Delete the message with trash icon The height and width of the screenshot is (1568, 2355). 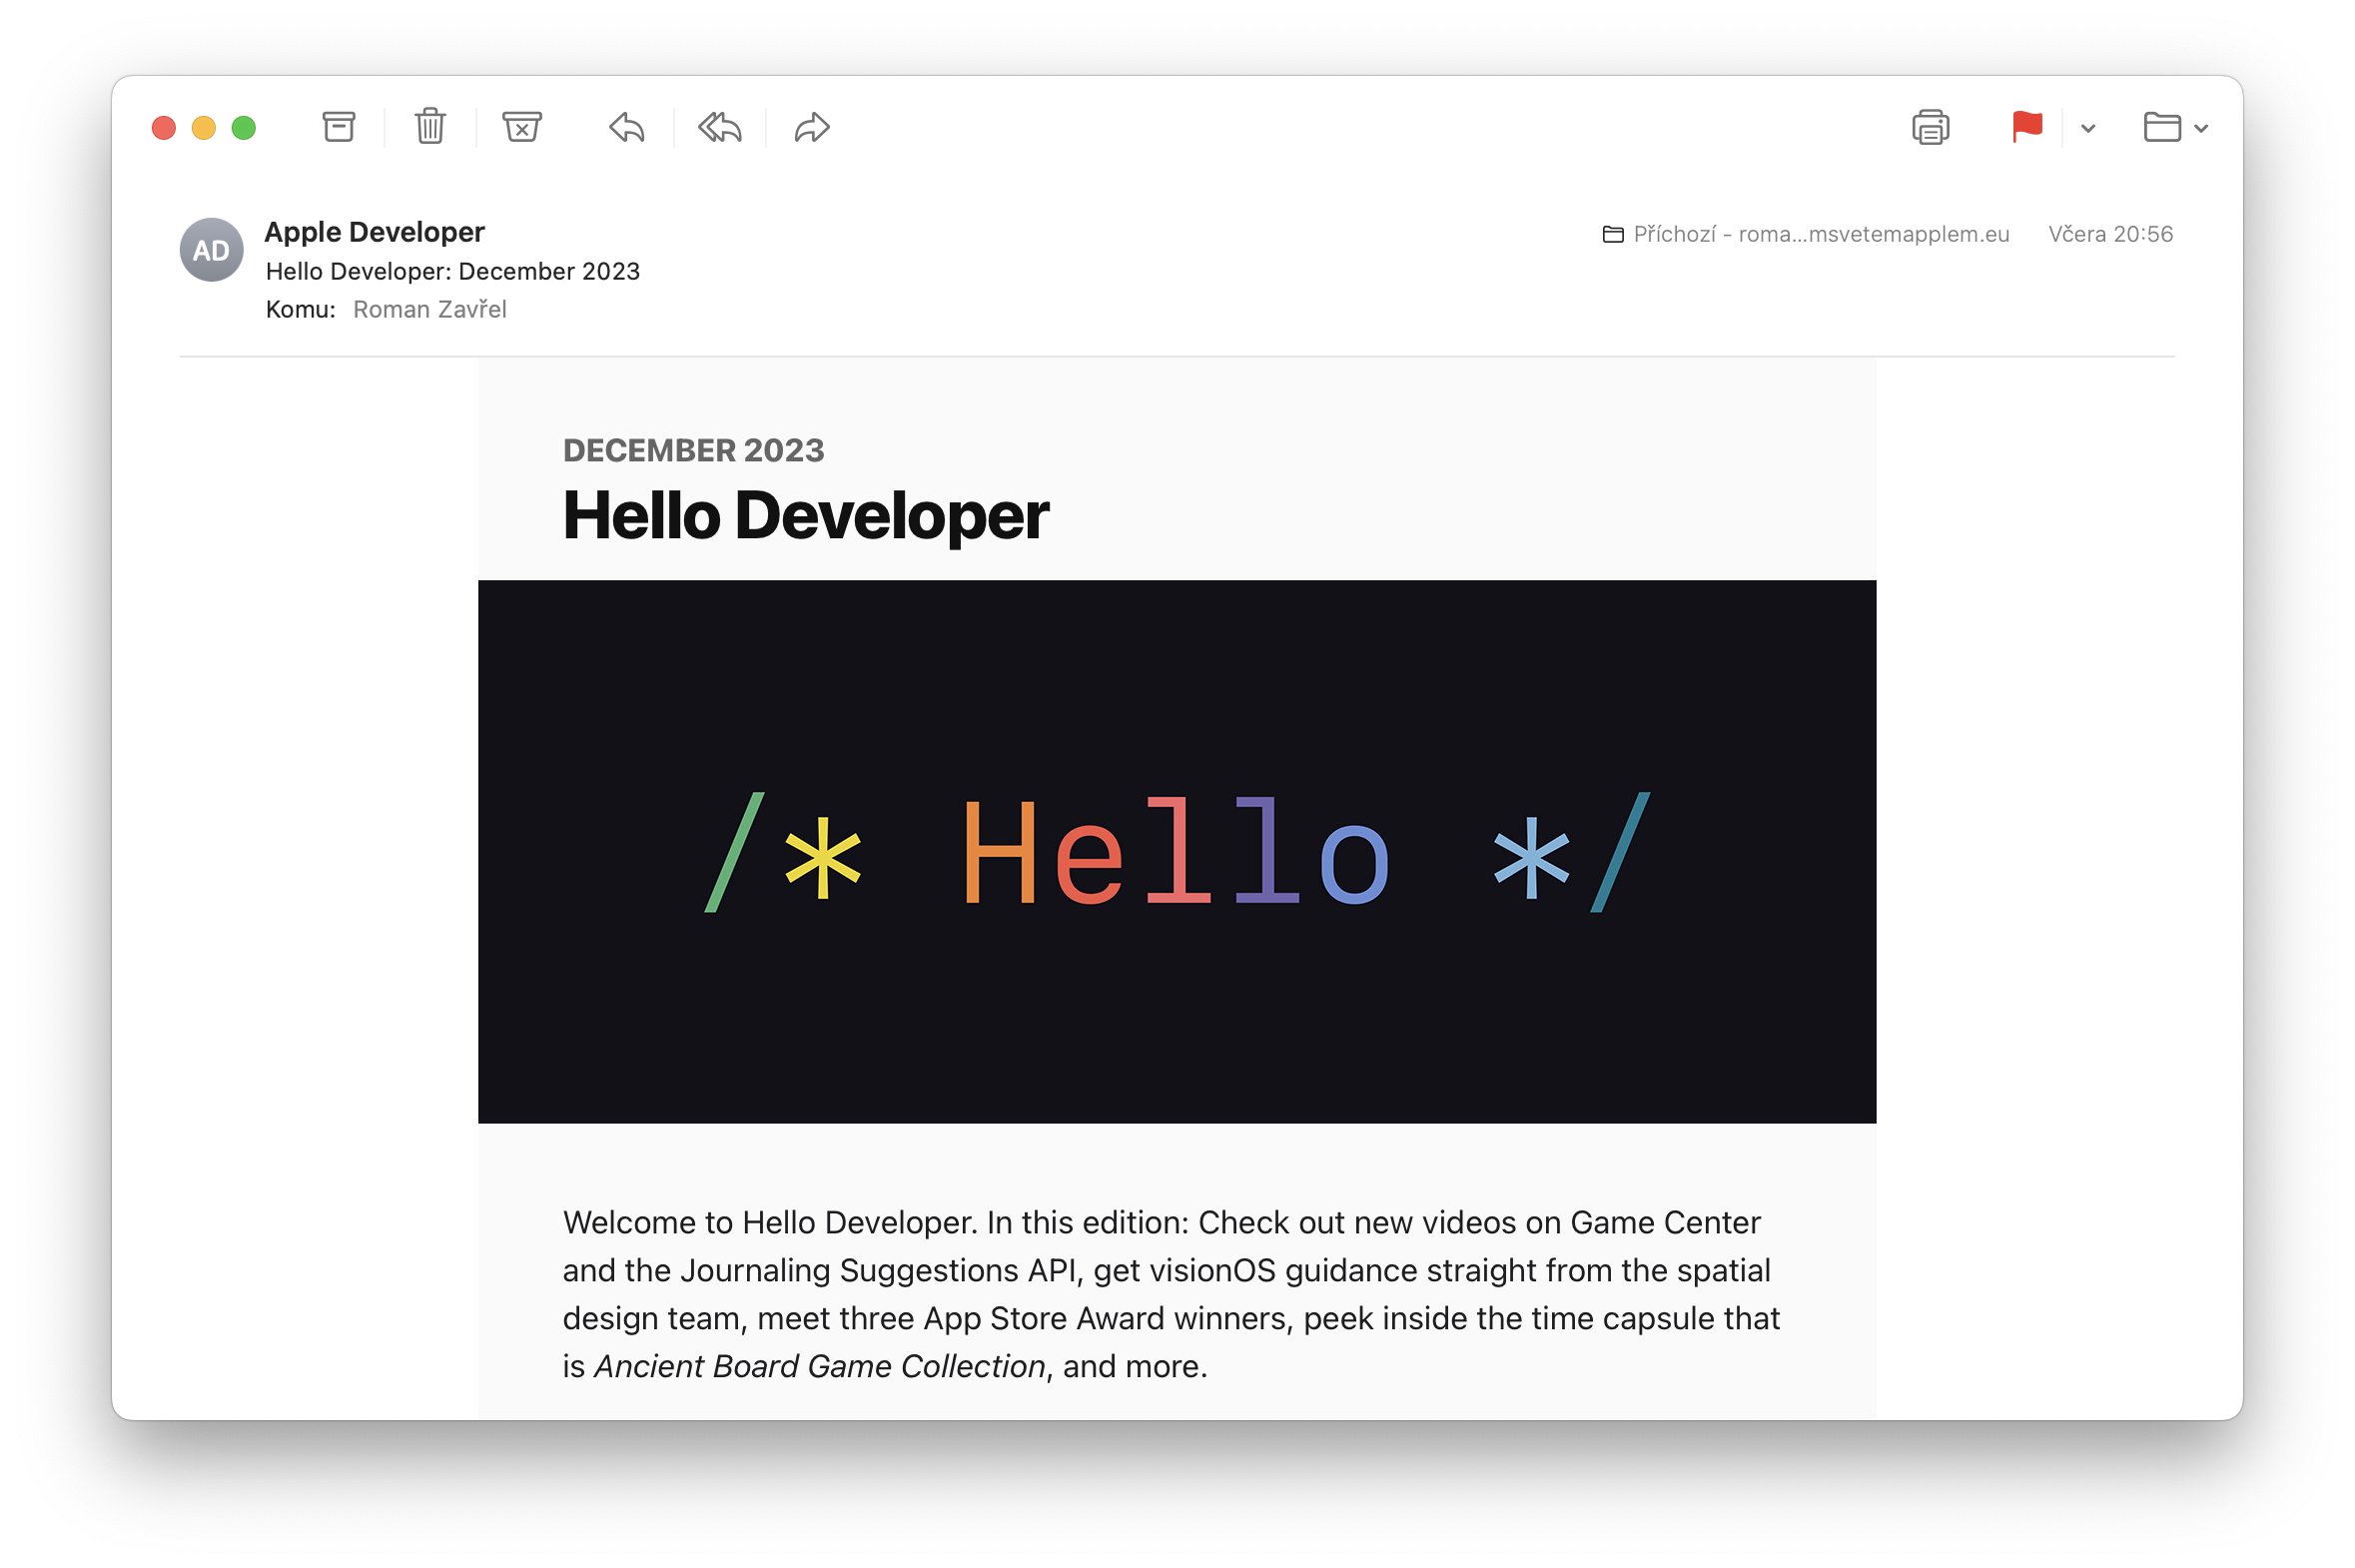pyautogui.click(x=430, y=127)
